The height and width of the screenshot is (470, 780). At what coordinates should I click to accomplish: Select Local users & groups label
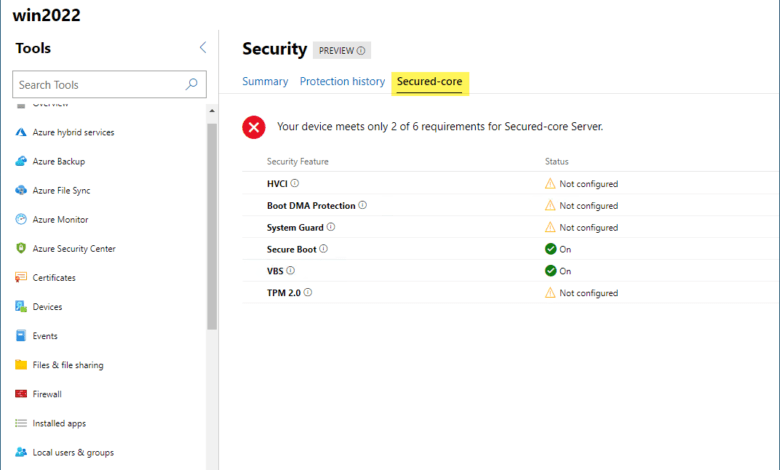pyautogui.click(x=73, y=453)
